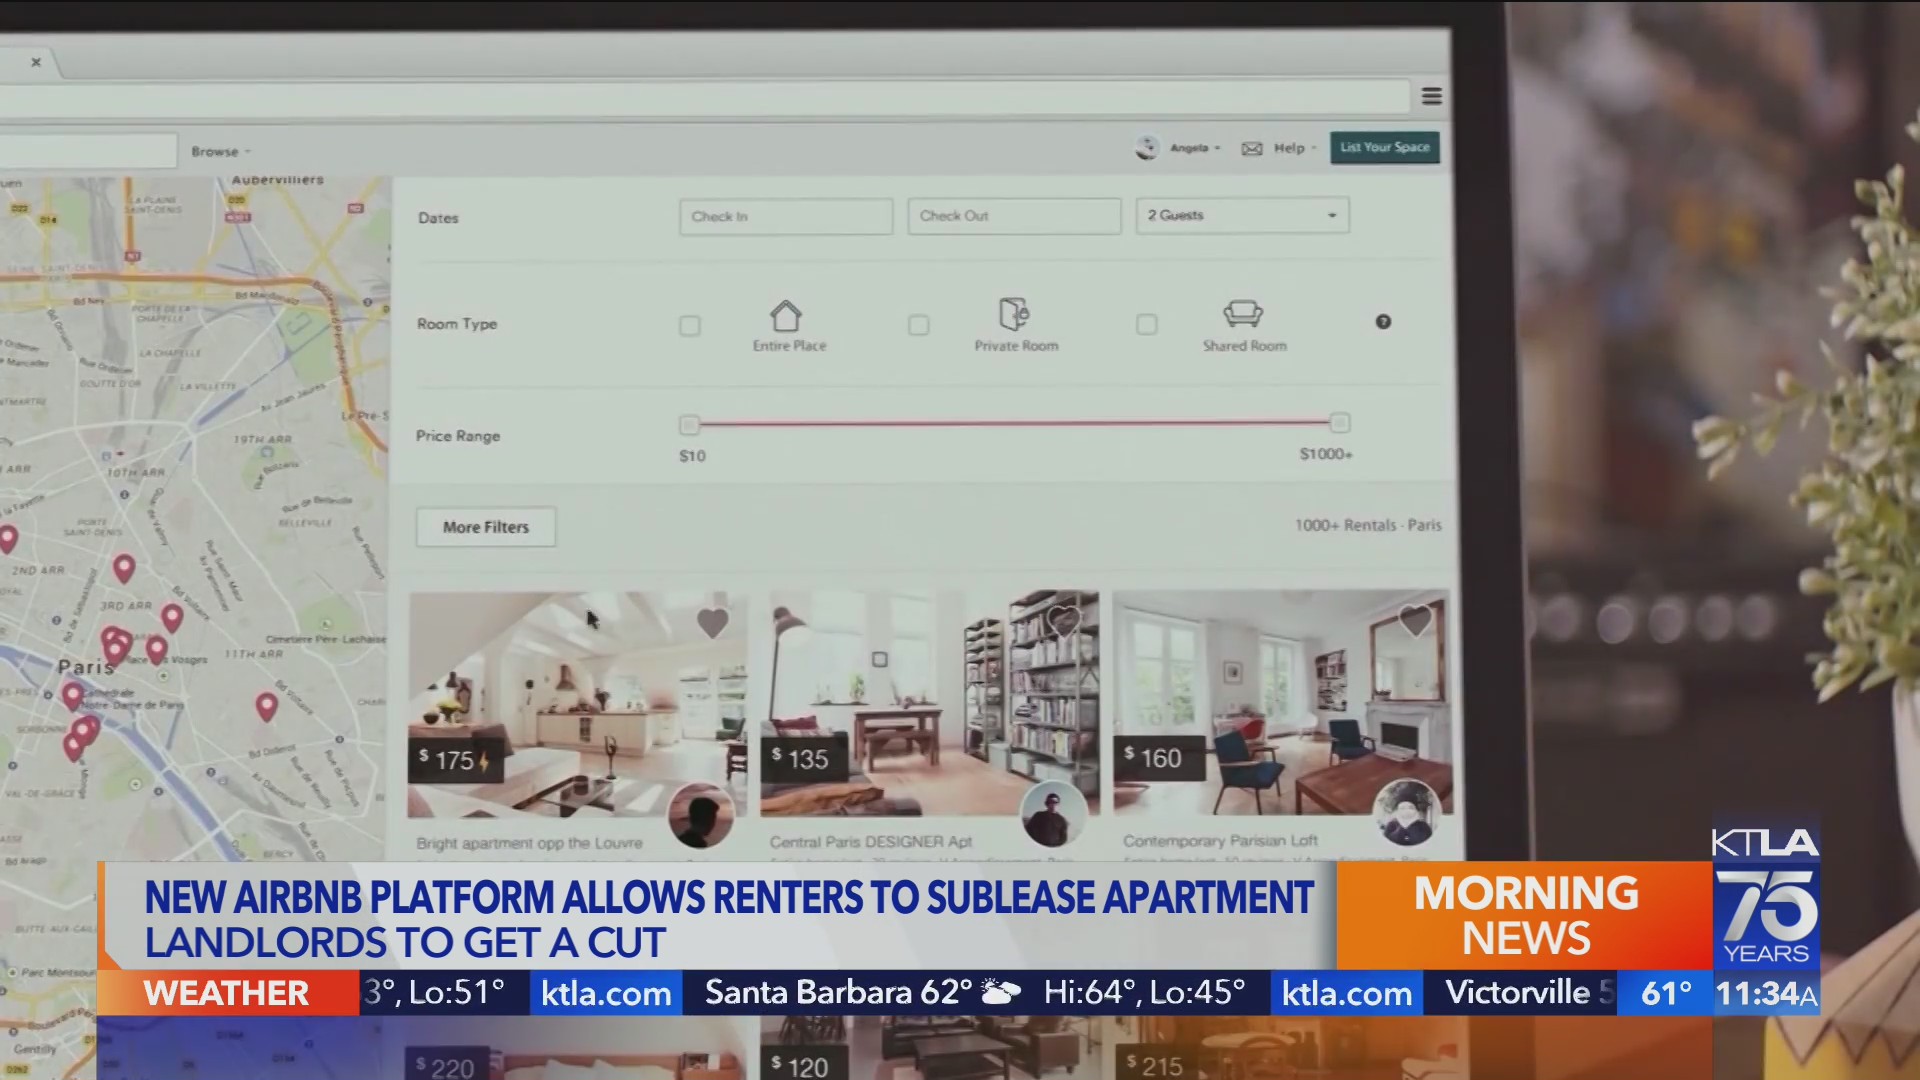Image resolution: width=1920 pixels, height=1080 pixels.
Task: Click the Check In date field
Action: pos(785,216)
